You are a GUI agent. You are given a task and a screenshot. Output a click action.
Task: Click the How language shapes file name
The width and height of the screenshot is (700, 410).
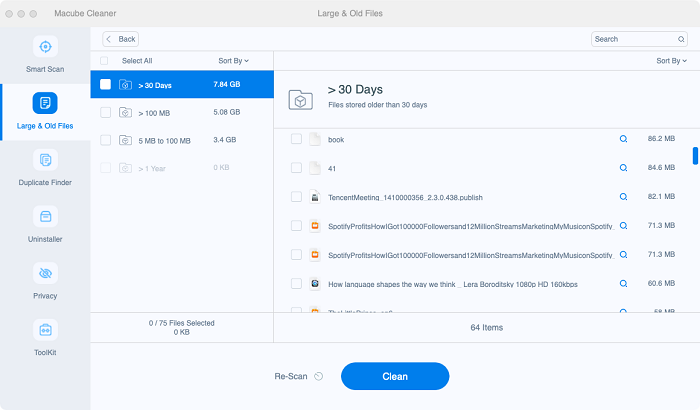[x=453, y=284]
